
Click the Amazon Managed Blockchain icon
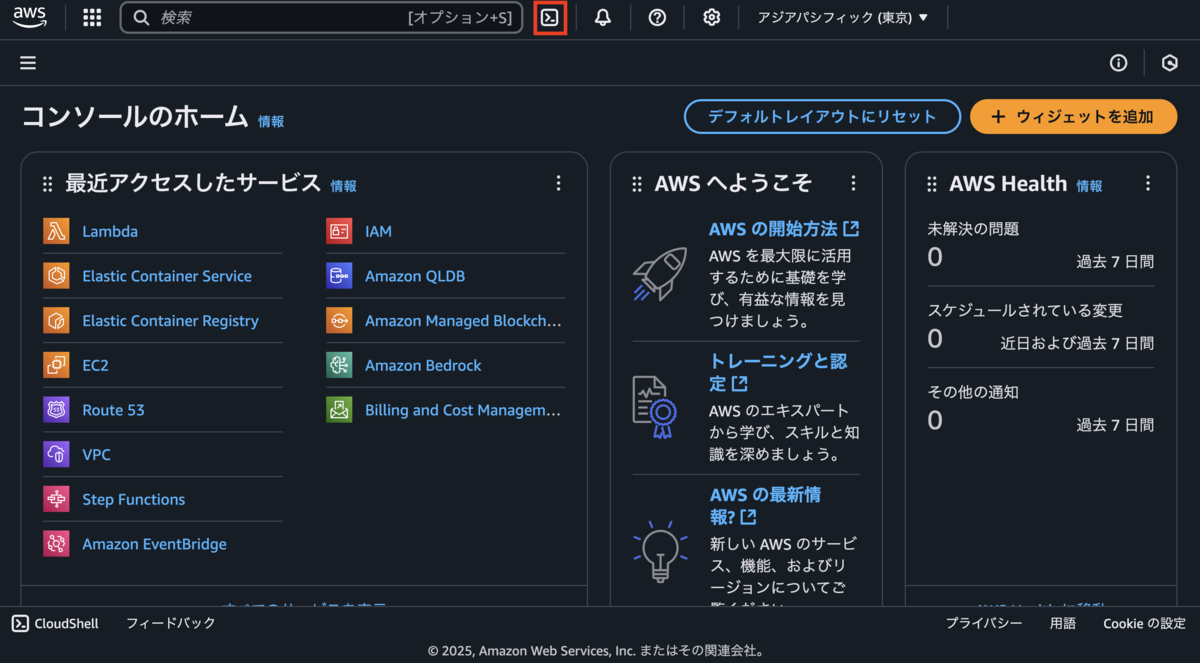tap(339, 320)
